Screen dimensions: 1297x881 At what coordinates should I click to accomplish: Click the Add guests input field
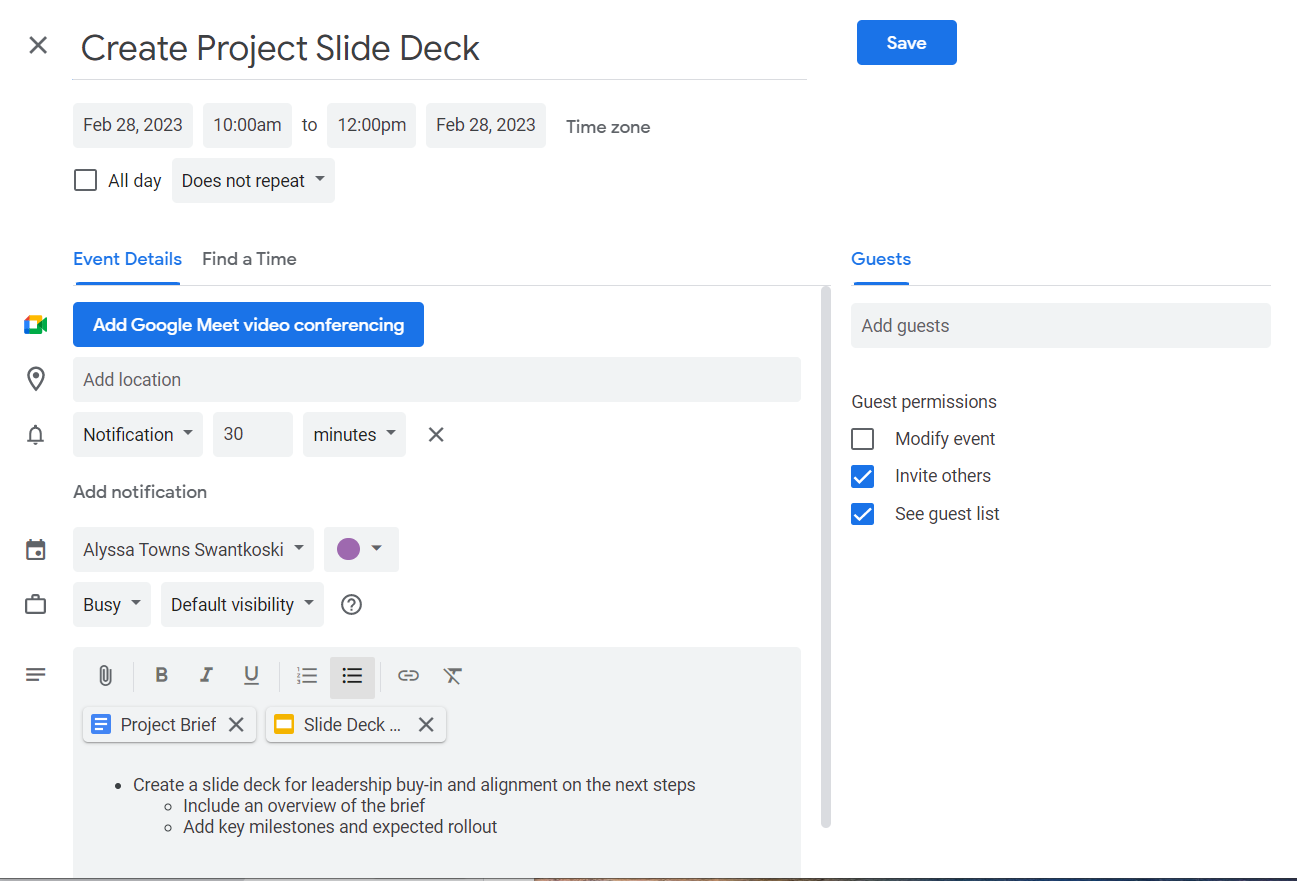pyautogui.click(x=1060, y=326)
